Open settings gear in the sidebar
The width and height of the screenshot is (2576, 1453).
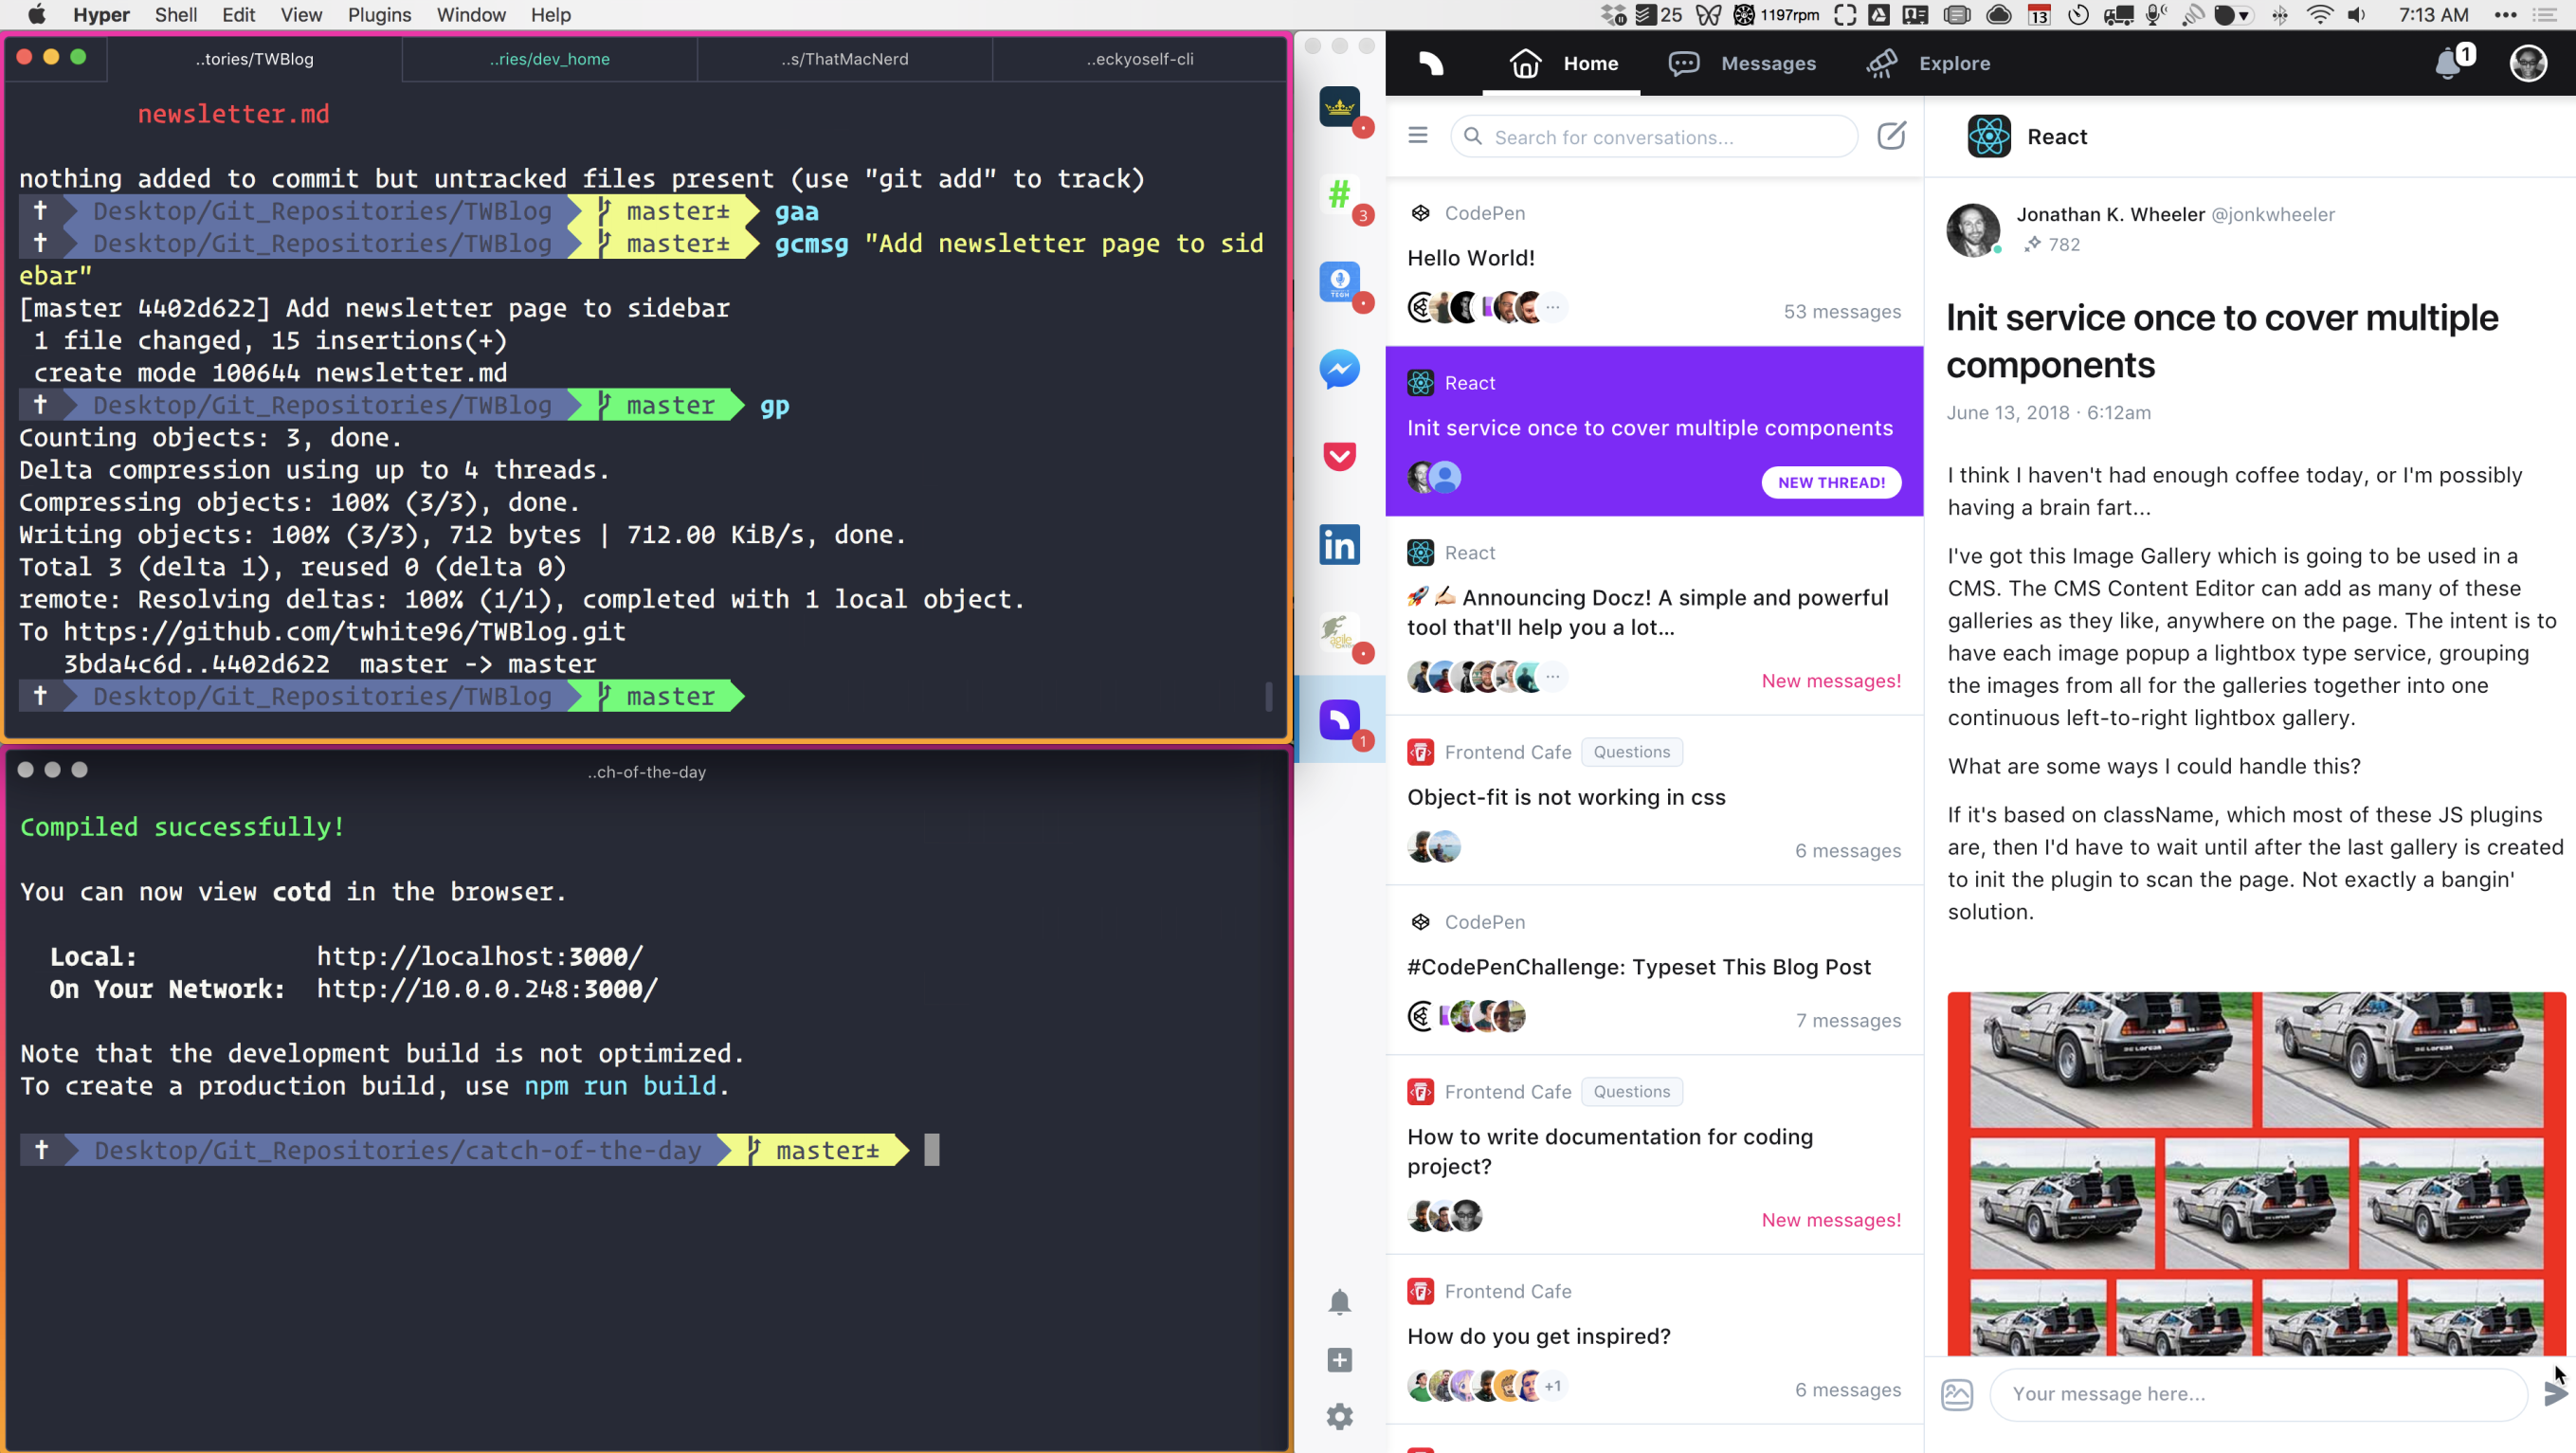point(1340,1417)
